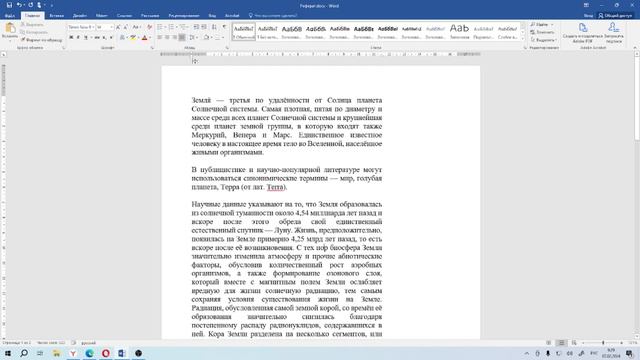Open the File (Файл) tab

click(10, 16)
